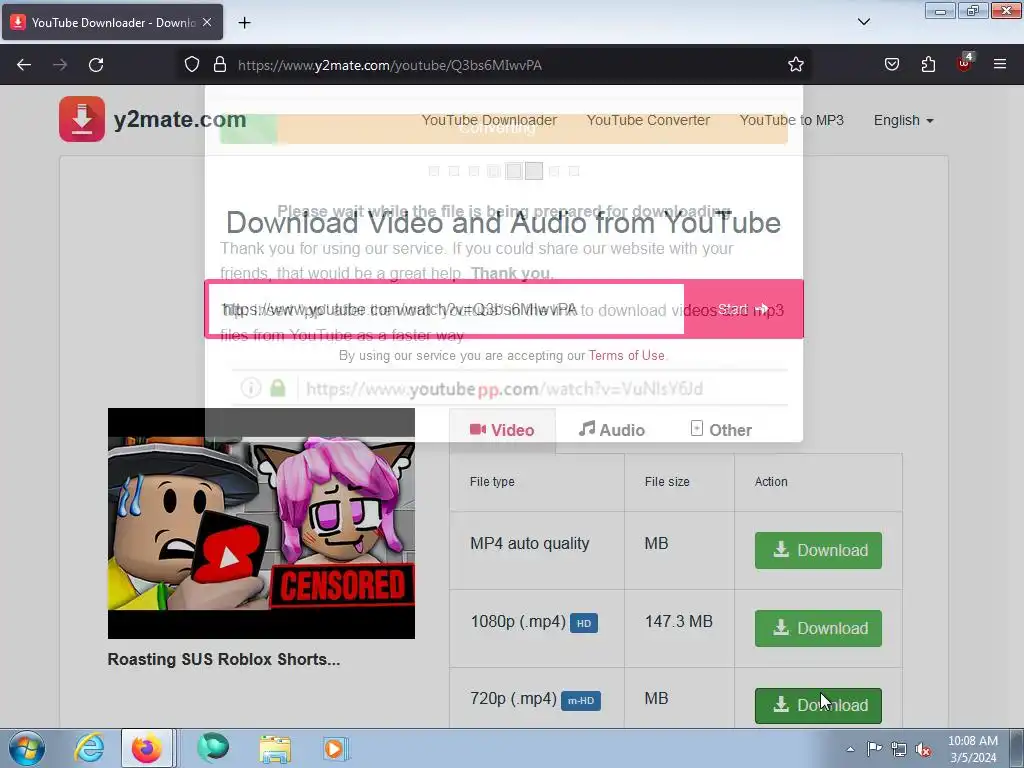Launch Internet Explorer from taskbar
Viewport: 1024px width, 768px height.
tap(89, 748)
